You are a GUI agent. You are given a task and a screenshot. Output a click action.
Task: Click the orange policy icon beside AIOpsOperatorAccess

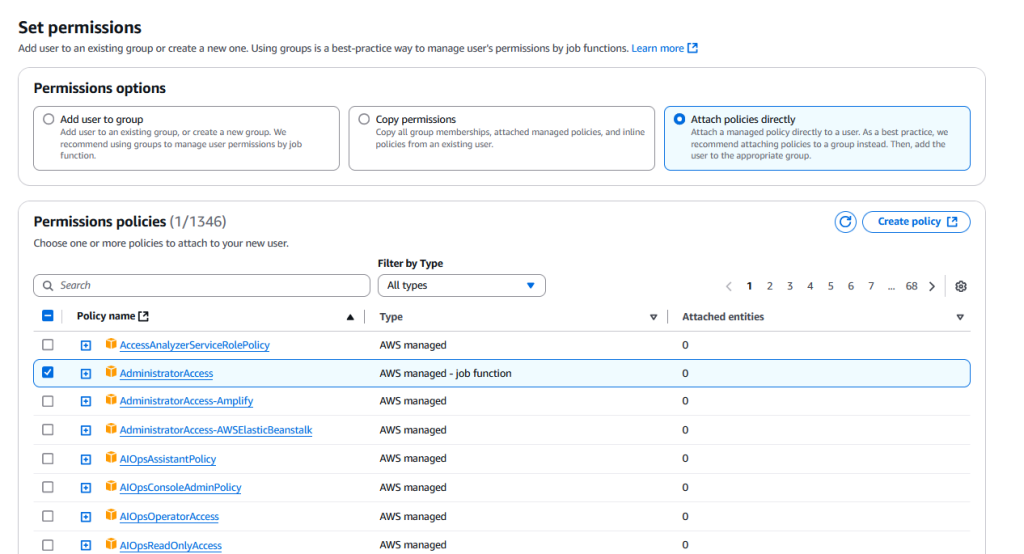tap(111, 515)
